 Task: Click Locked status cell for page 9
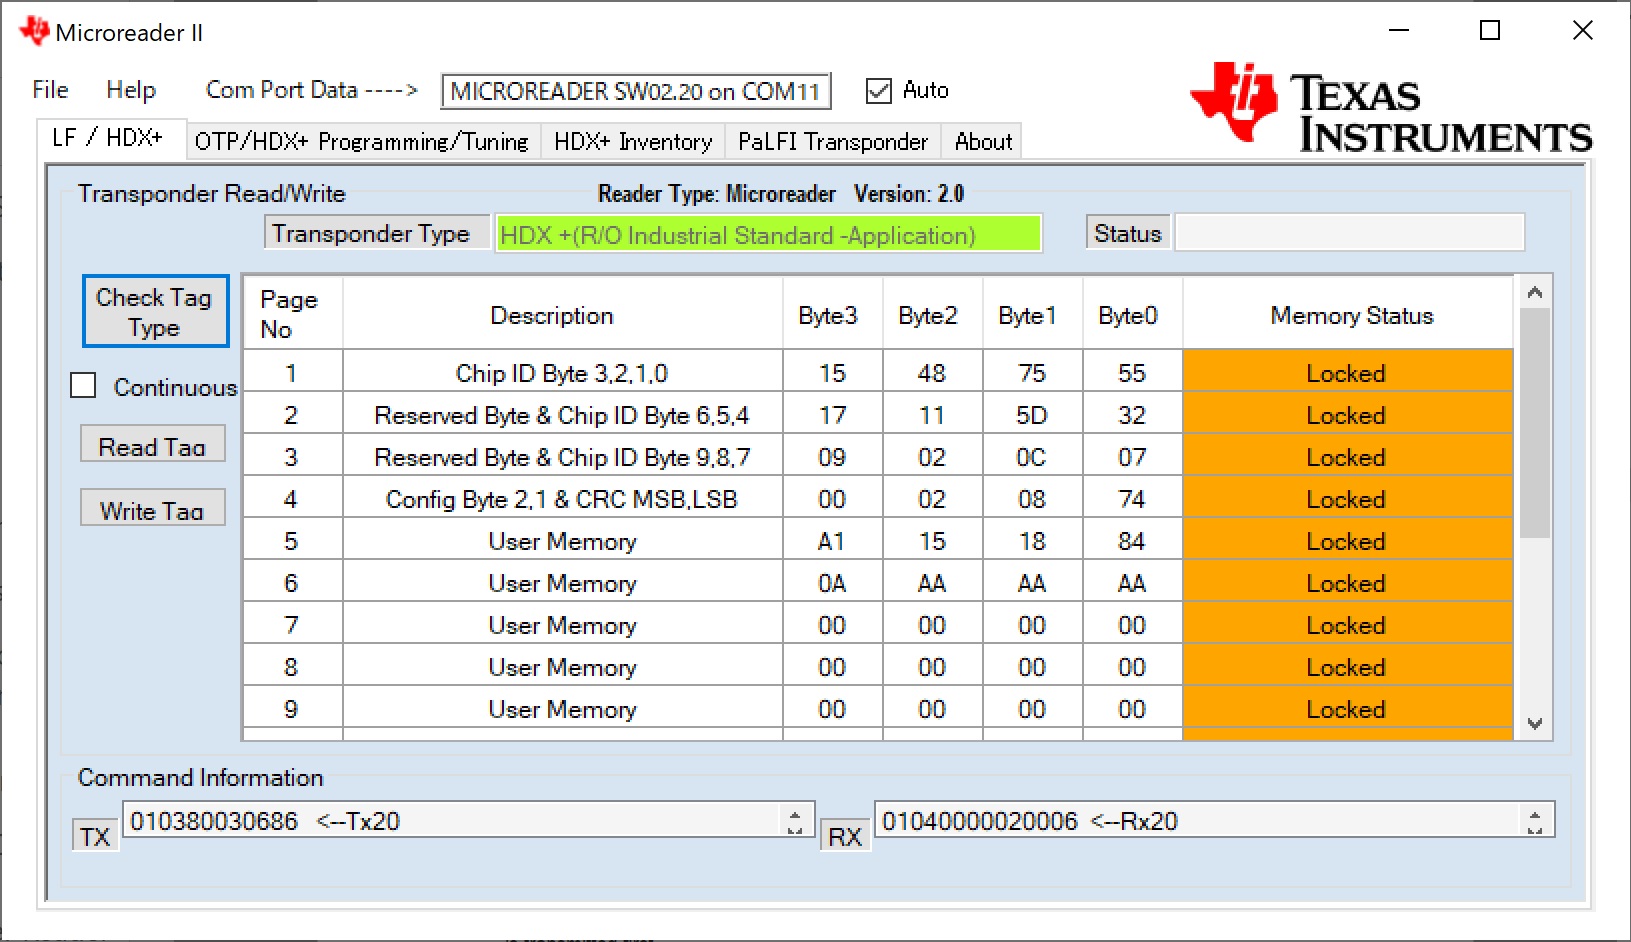pos(1347,709)
